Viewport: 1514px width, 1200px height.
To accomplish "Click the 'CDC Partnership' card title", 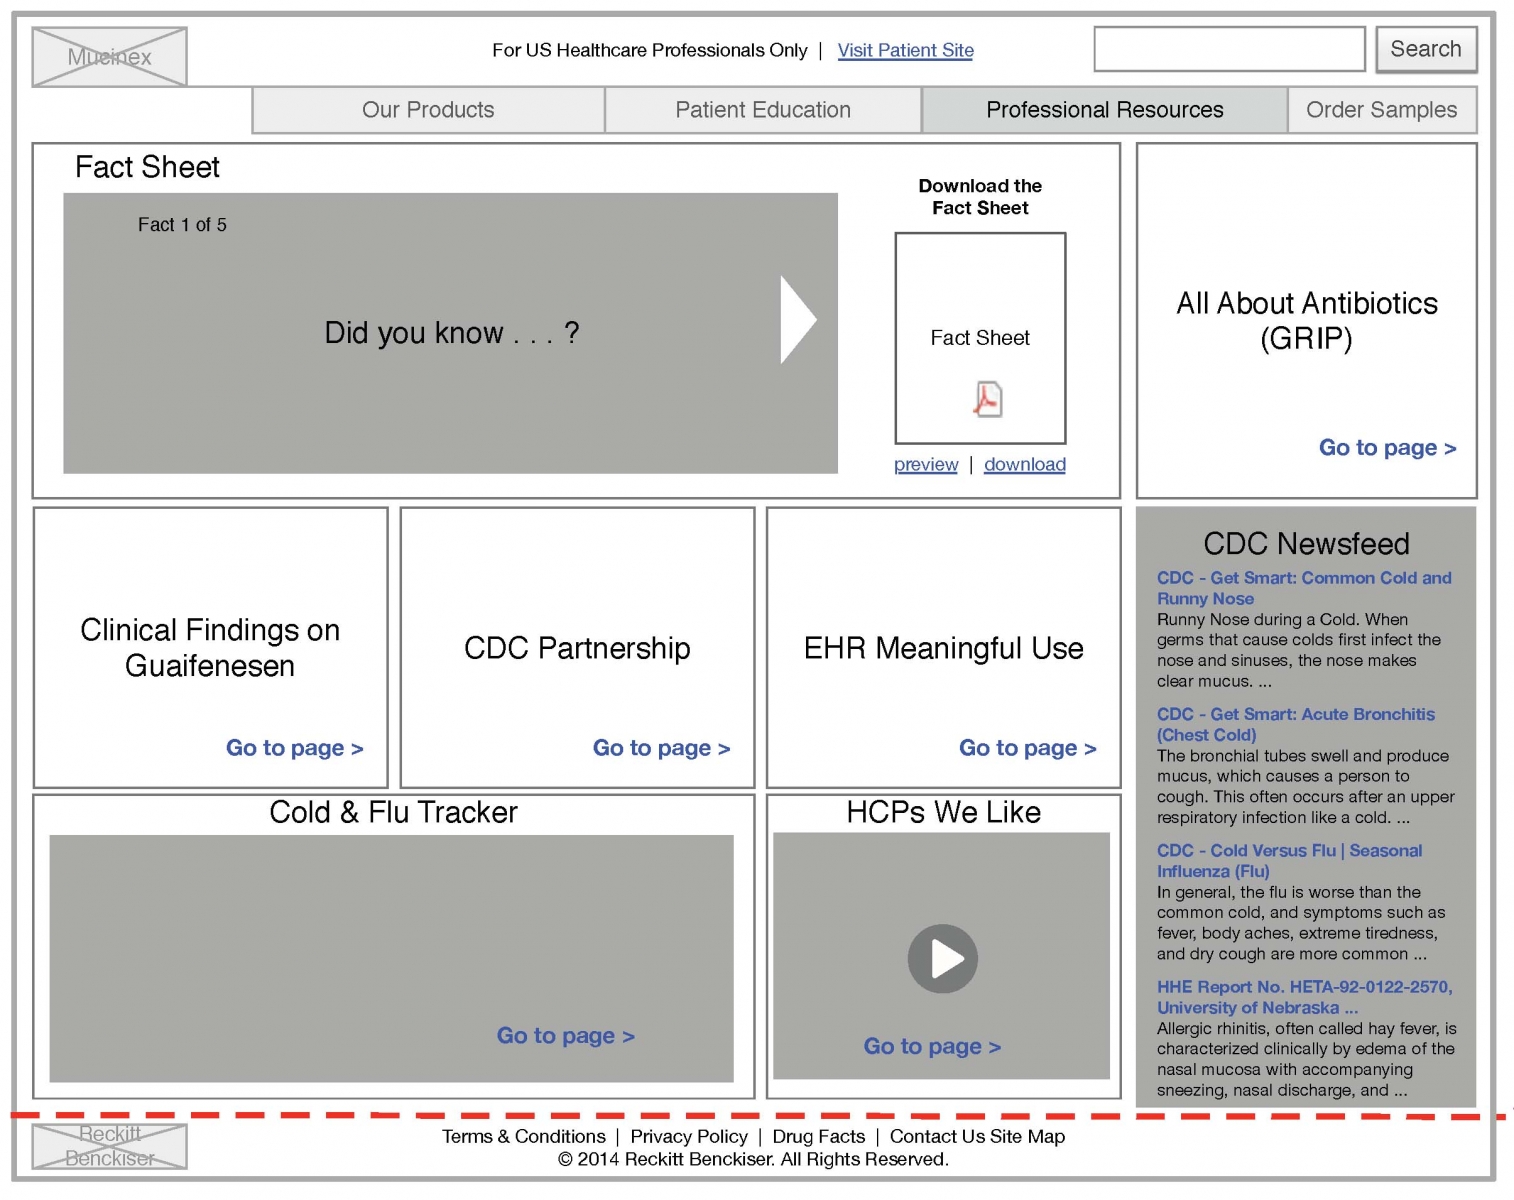I will click(577, 648).
